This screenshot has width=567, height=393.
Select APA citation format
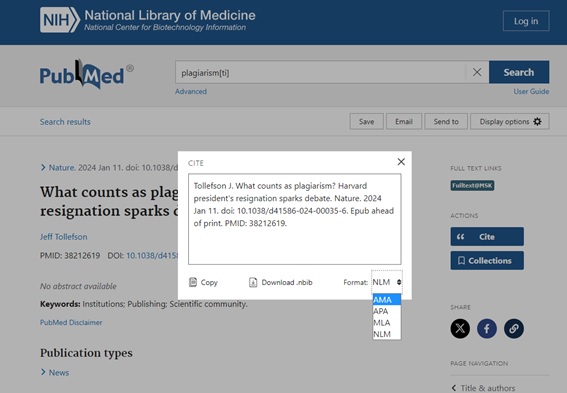[387, 311]
